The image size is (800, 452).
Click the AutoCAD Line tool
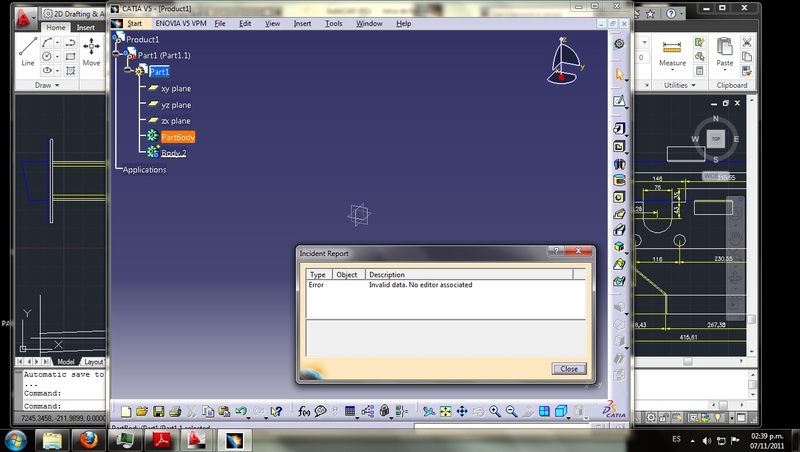point(27,50)
